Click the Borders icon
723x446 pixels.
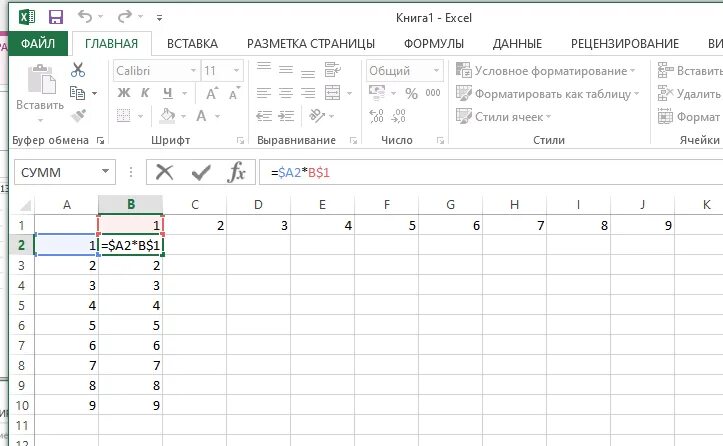click(124, 115)
